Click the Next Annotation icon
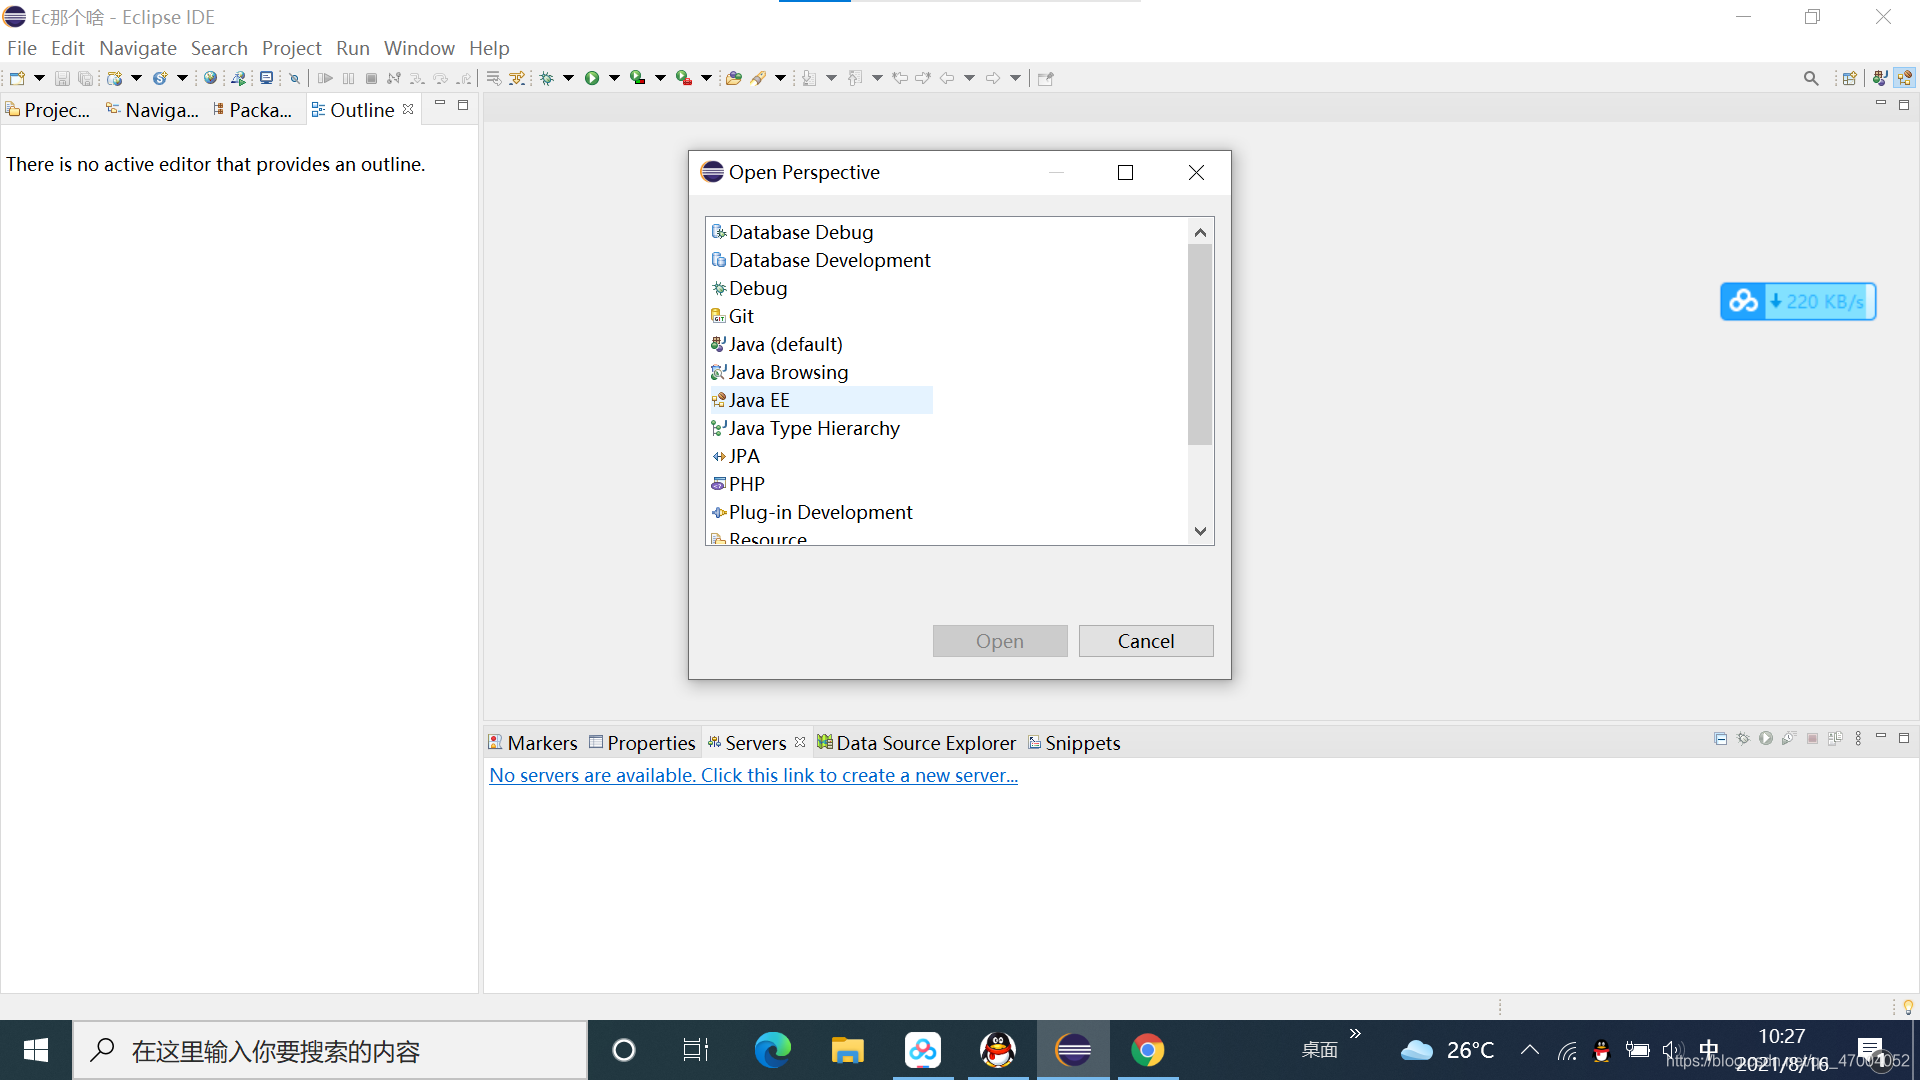This screenshot has height=1080, width=1920. [809, 78]
